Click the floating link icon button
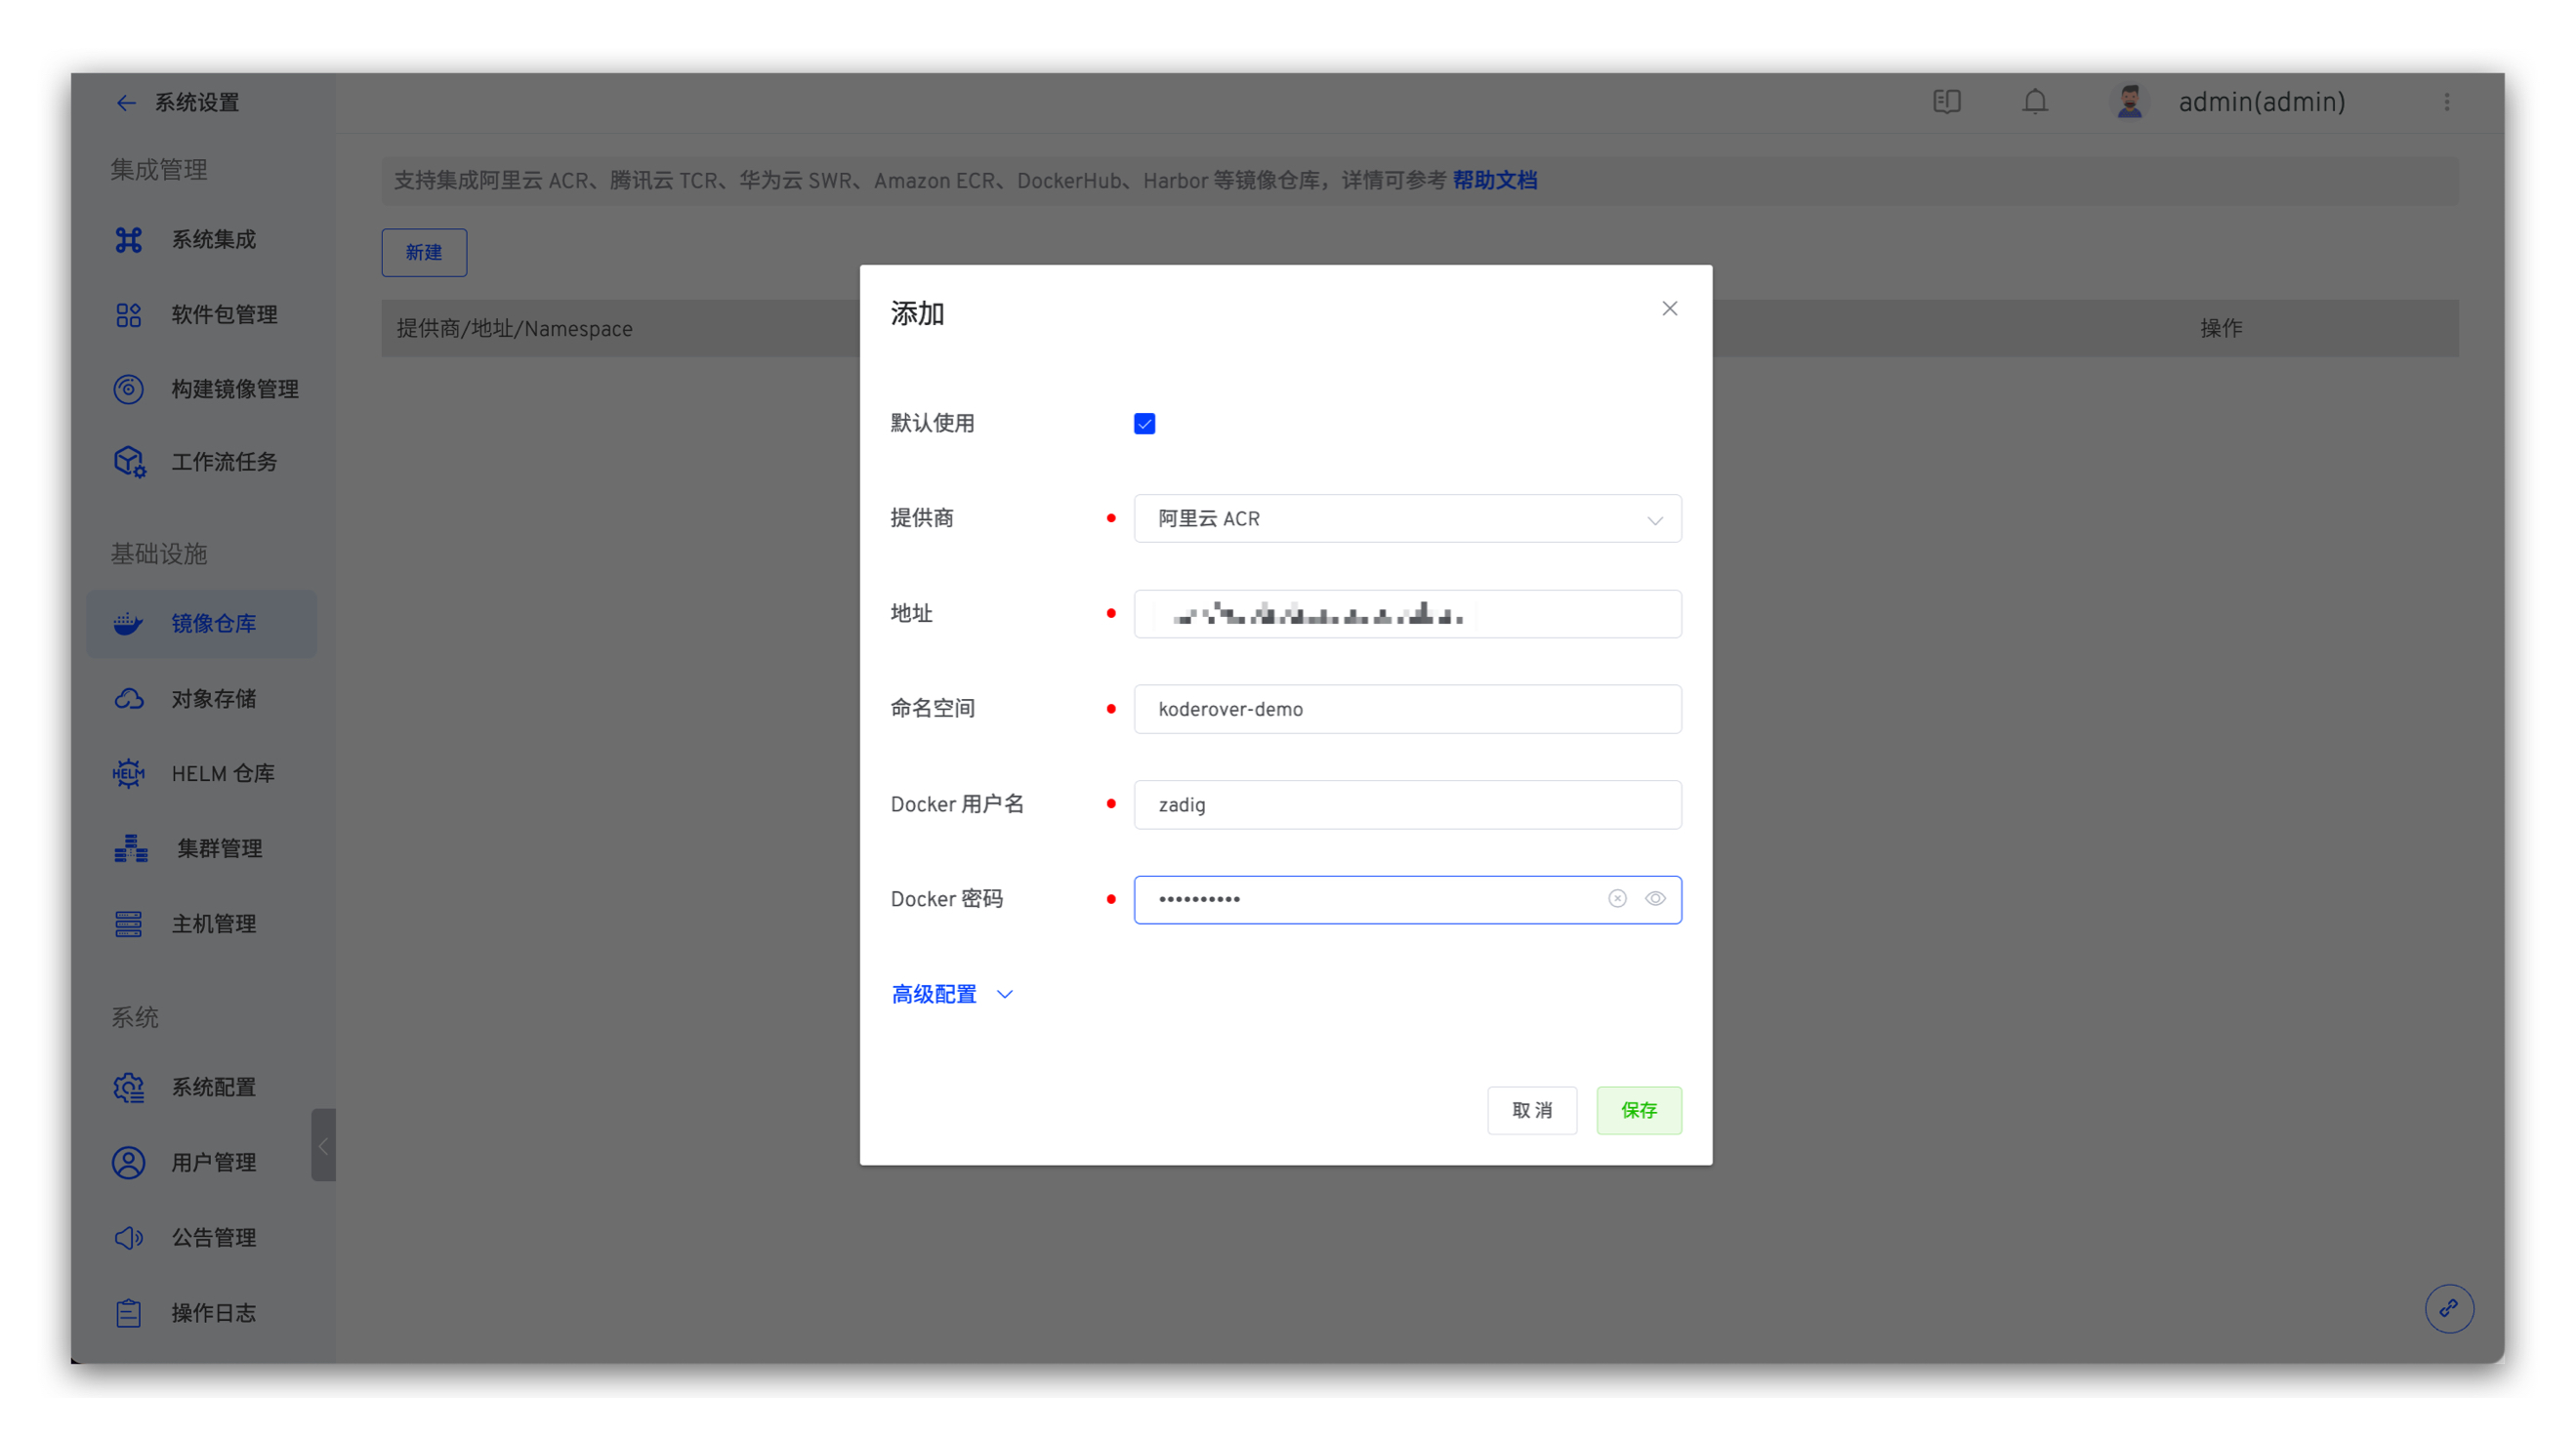Viewport: 2576px width, 1437px height. (2448, 1308)
